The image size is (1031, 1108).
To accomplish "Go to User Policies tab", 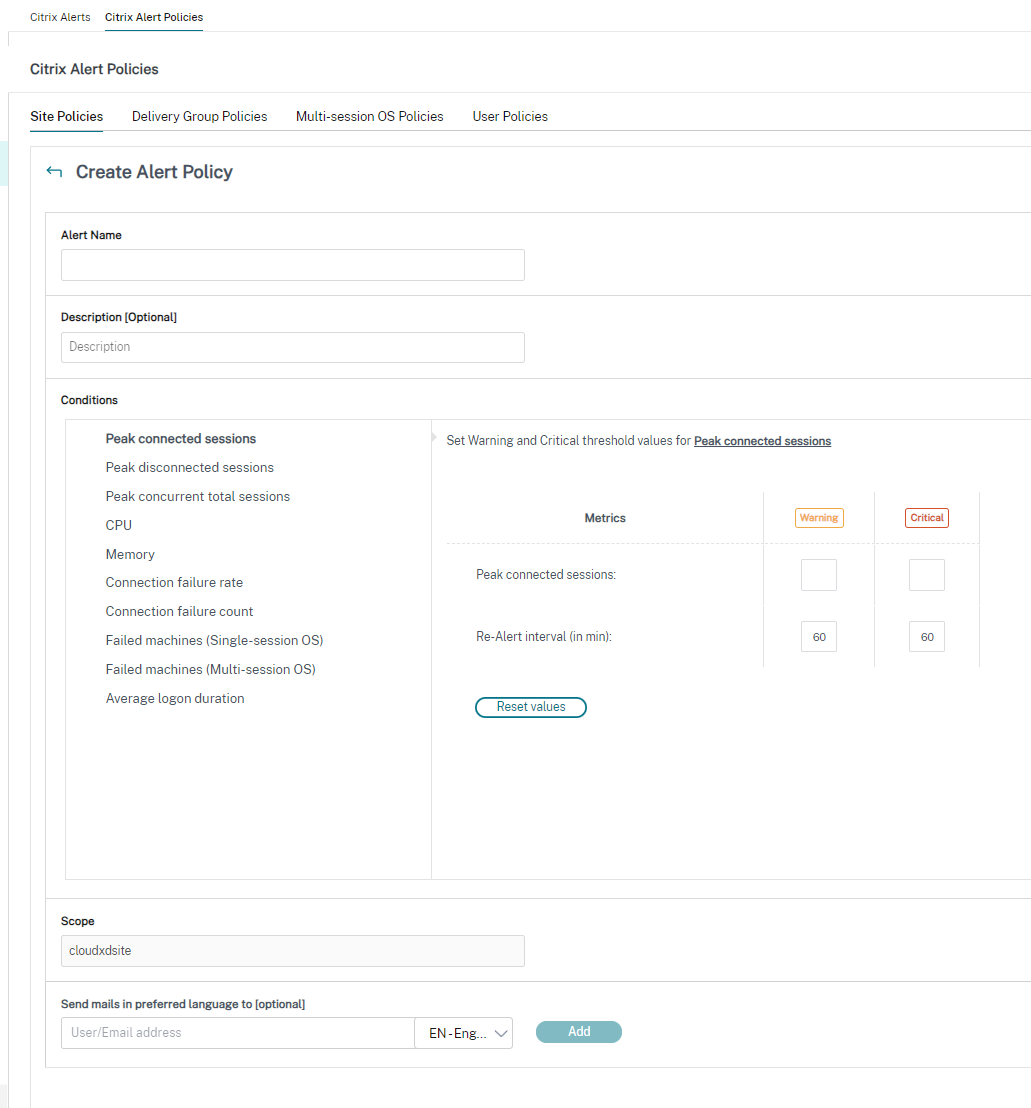I will point(510,116).
